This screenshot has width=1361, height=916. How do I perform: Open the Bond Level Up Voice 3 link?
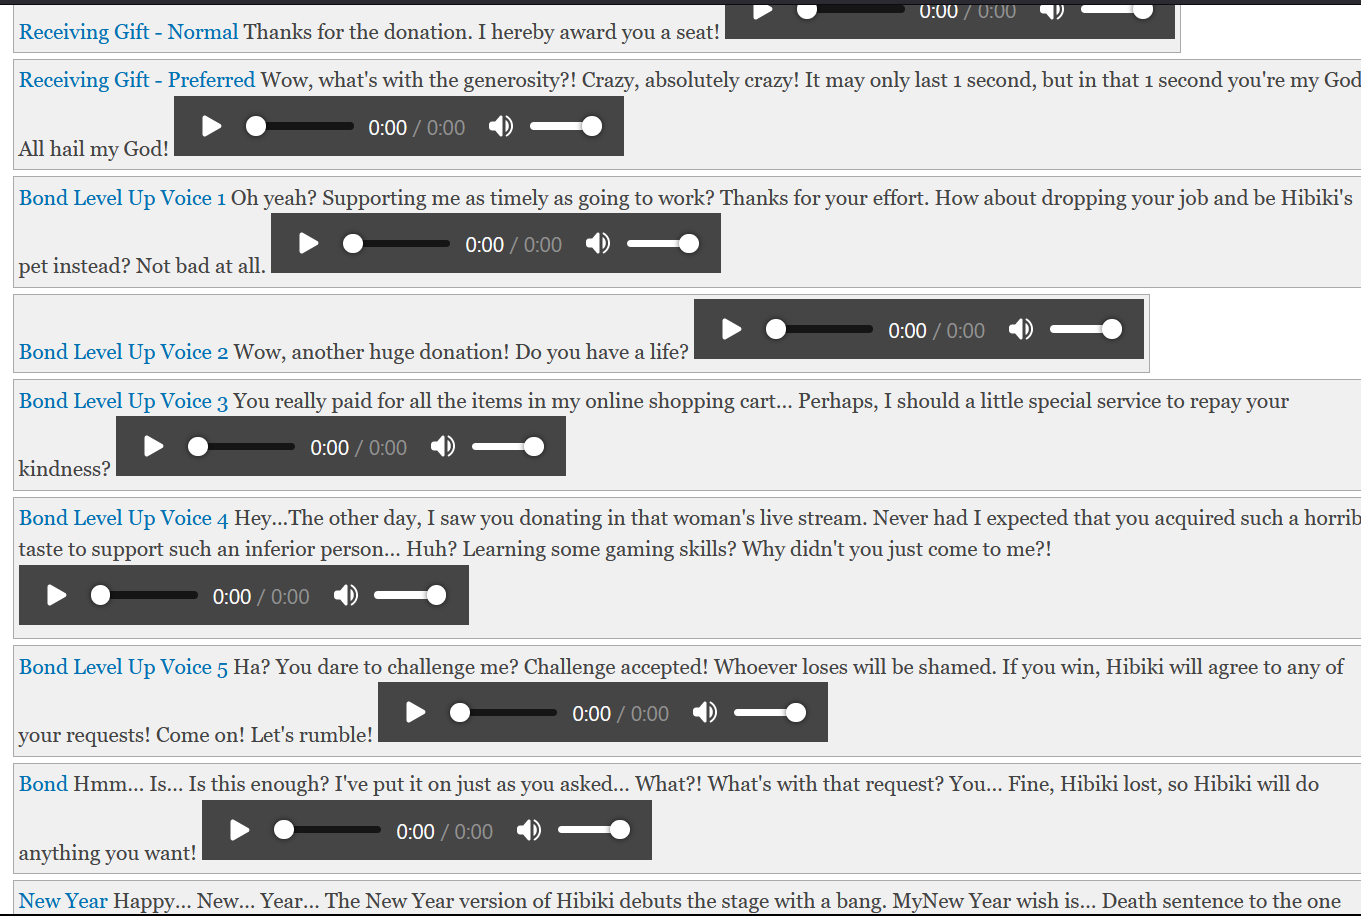(123, 401)
